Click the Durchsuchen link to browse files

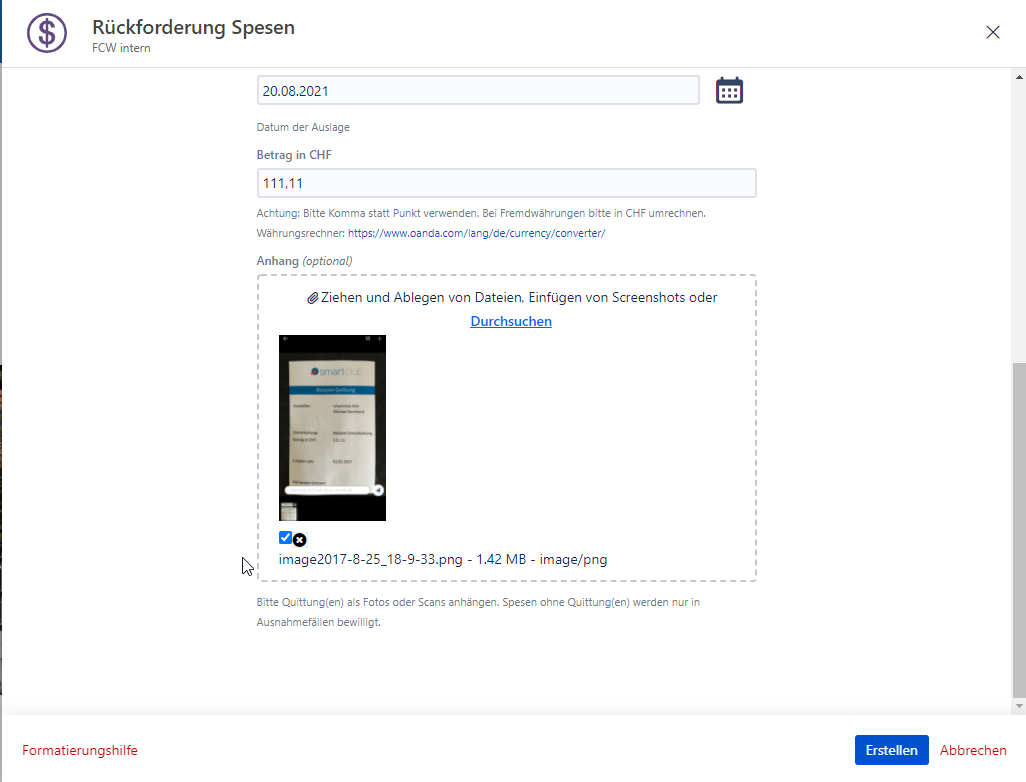click(x=511, y=321)
